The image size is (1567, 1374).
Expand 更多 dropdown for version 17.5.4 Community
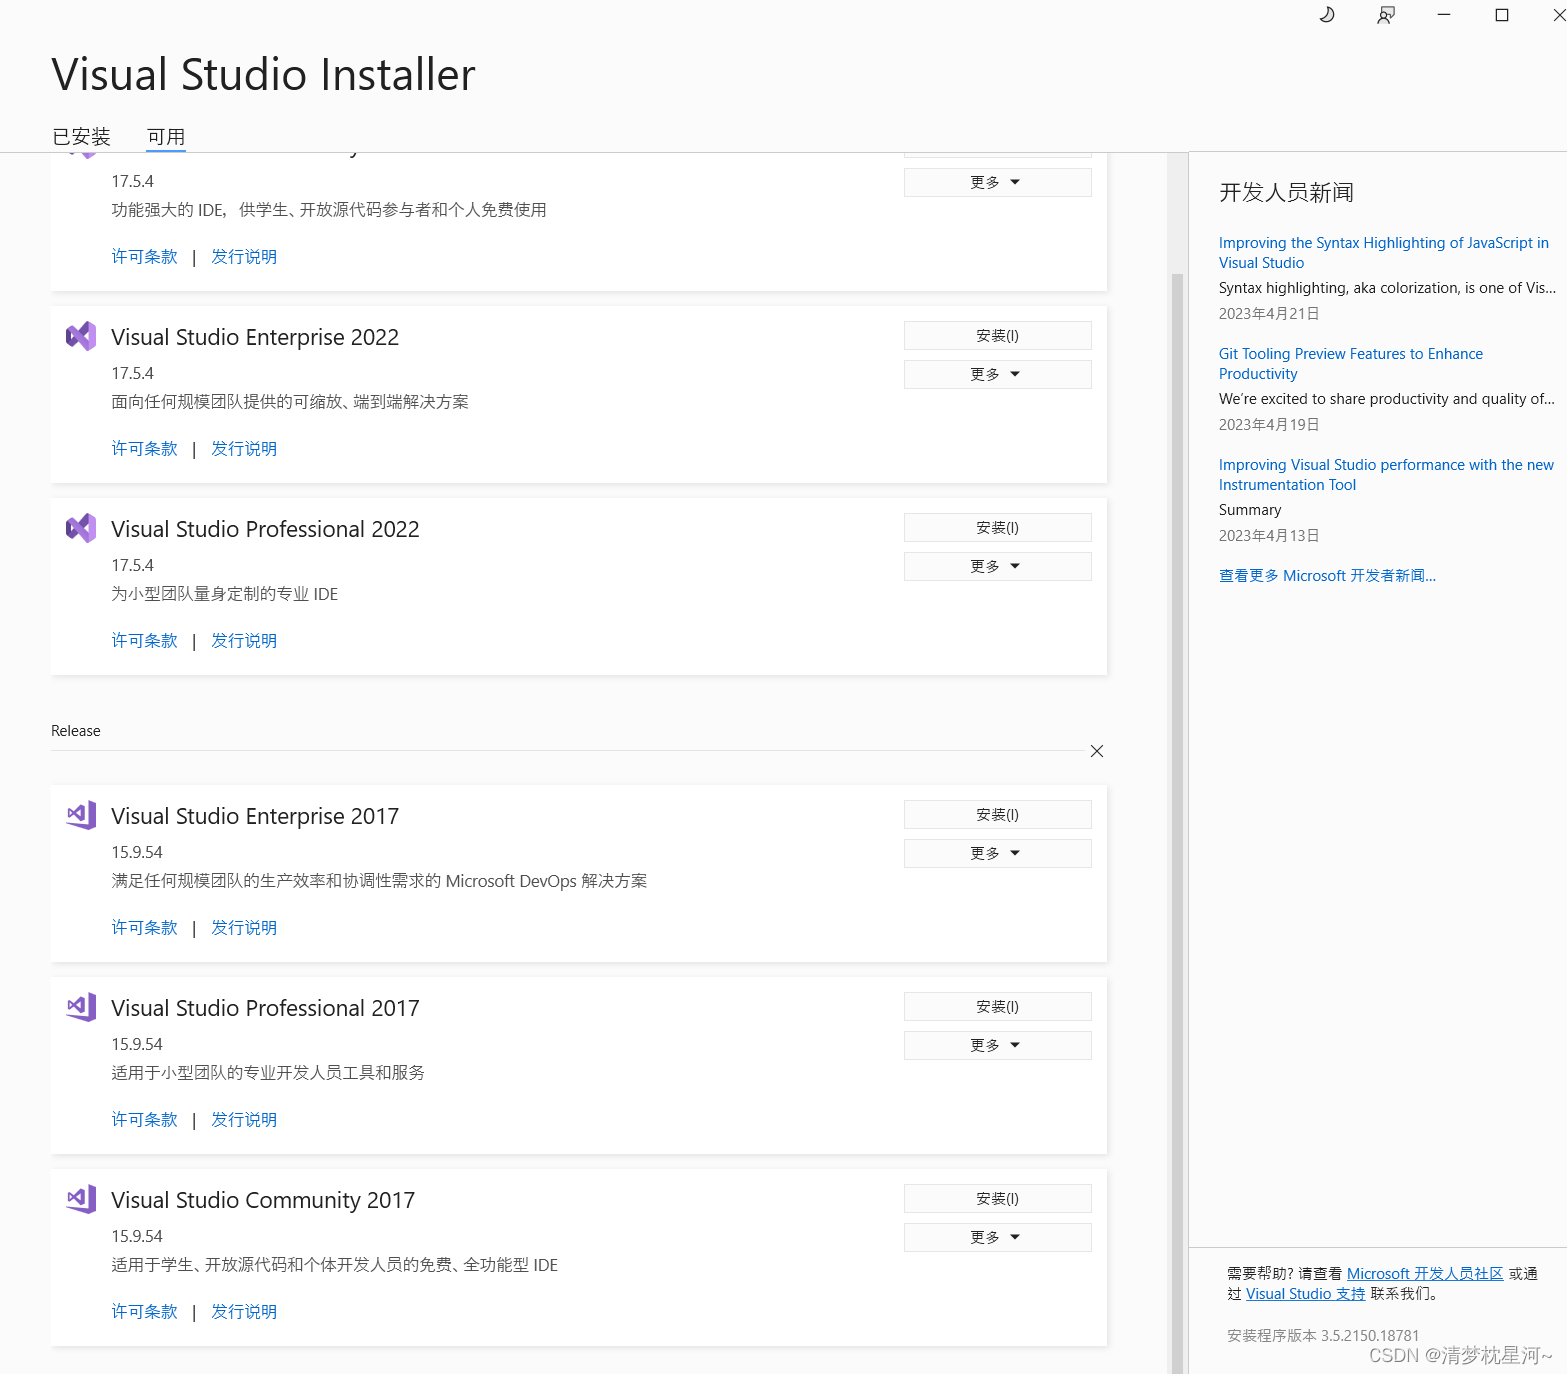point(997,182)
